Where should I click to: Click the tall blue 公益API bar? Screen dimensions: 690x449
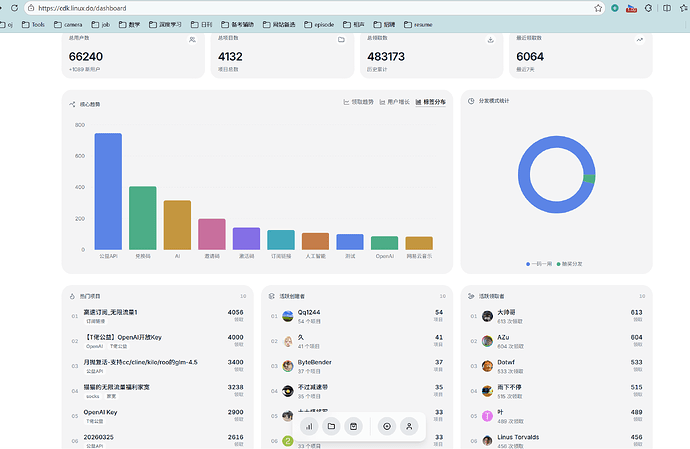[108, 191]
